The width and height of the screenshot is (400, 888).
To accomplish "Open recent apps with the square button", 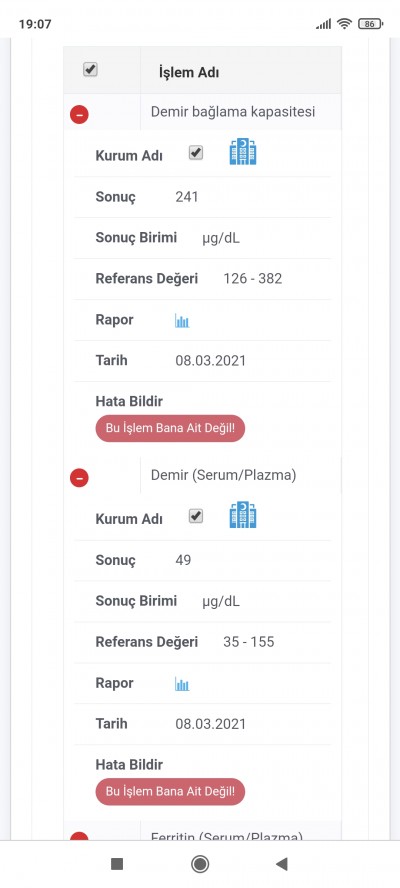I will pyautogui.click(x=117, y=864).
